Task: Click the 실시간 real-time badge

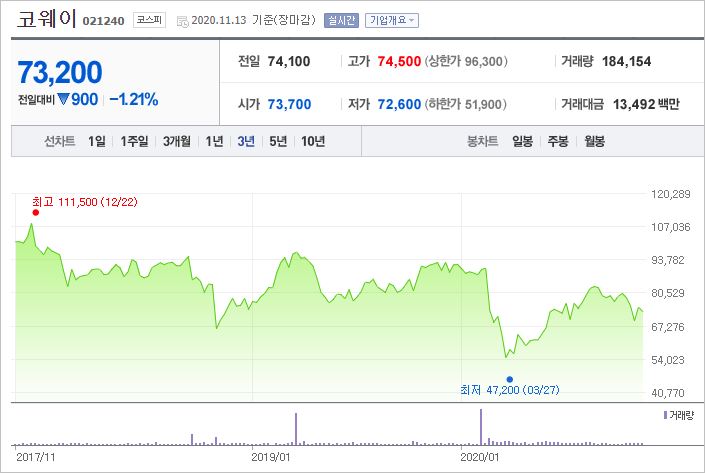Action: point(341,20)
